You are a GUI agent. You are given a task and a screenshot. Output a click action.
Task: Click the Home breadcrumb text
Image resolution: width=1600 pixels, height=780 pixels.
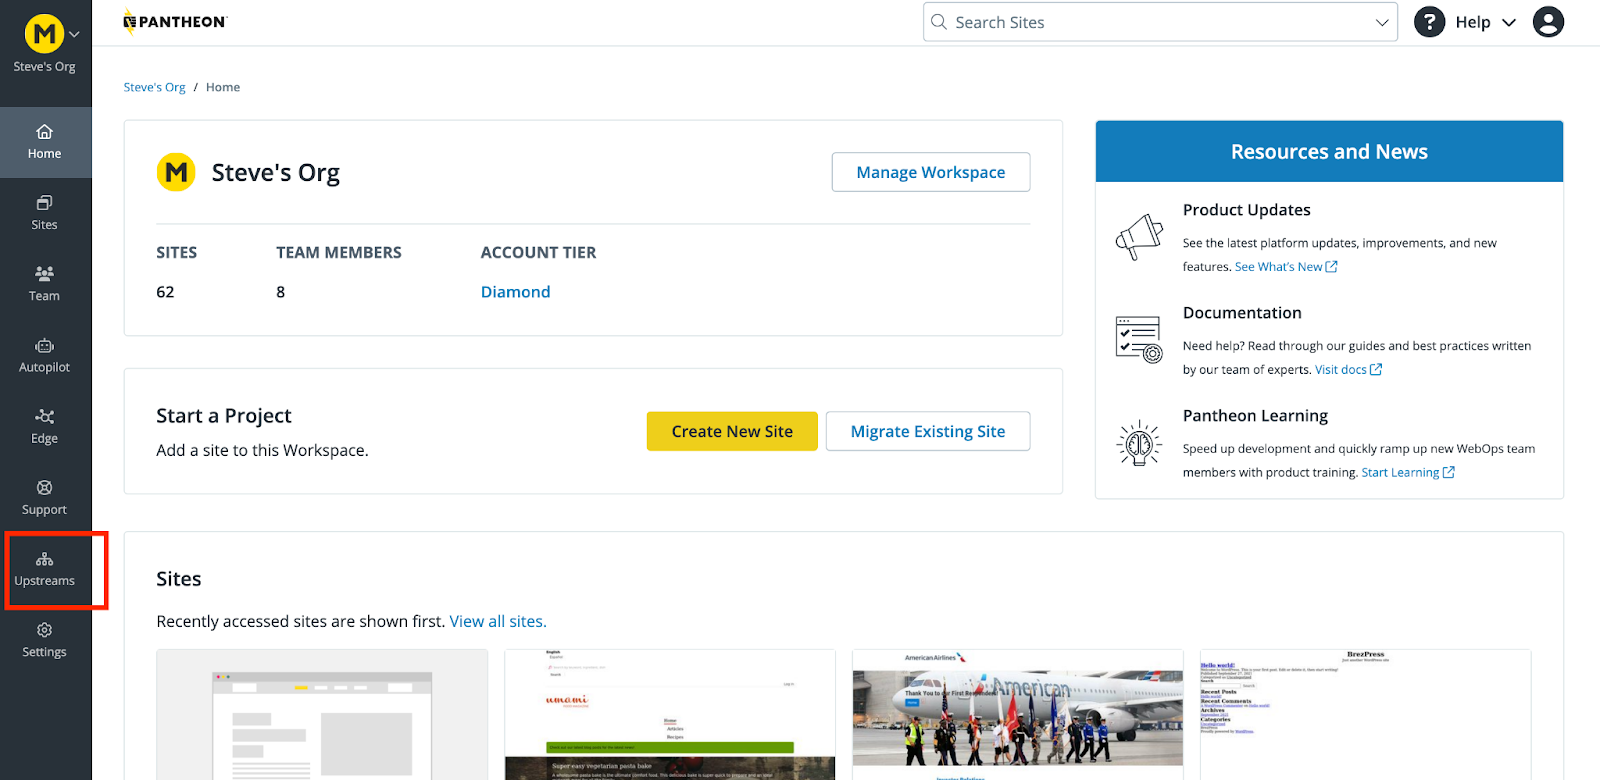223,87
